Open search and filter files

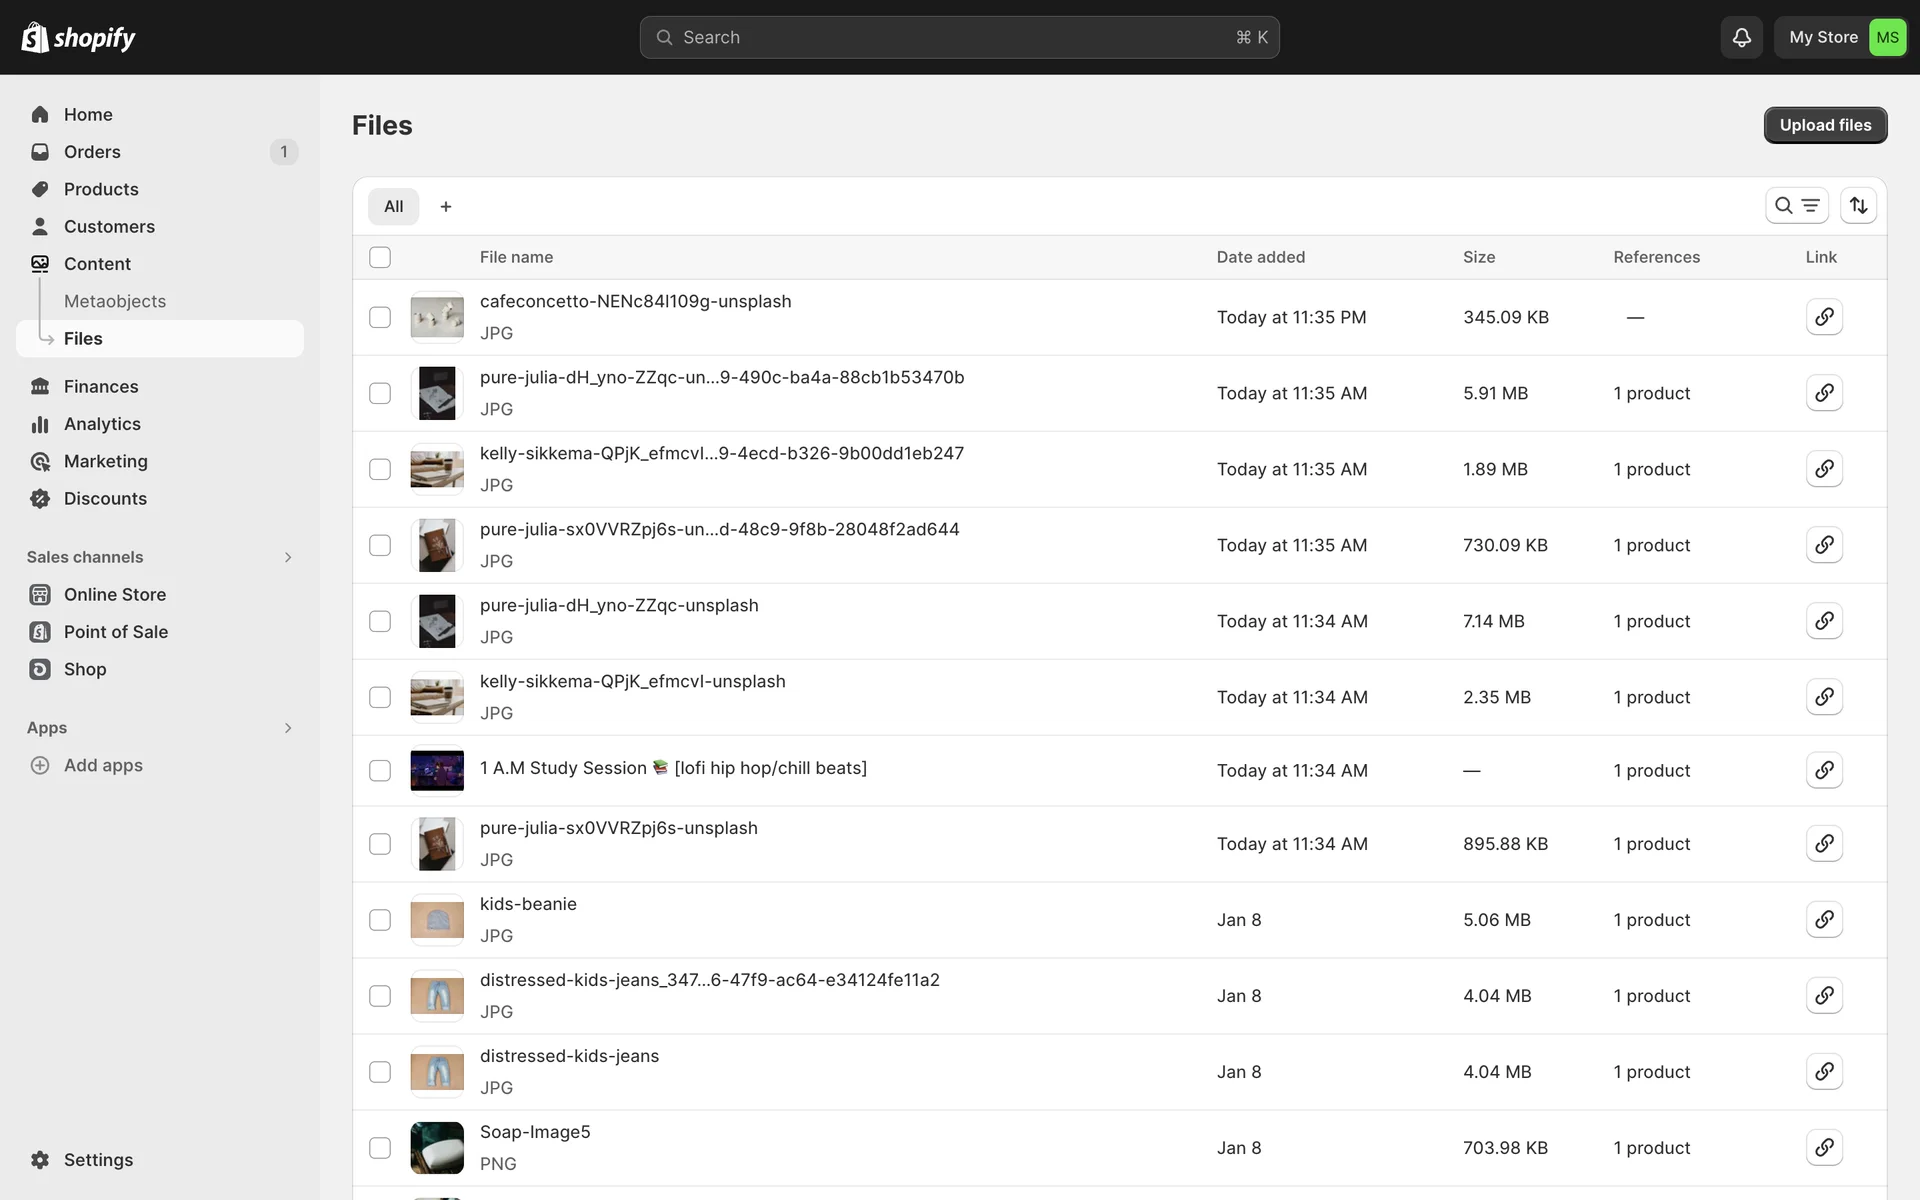[x=1796, y=205]
